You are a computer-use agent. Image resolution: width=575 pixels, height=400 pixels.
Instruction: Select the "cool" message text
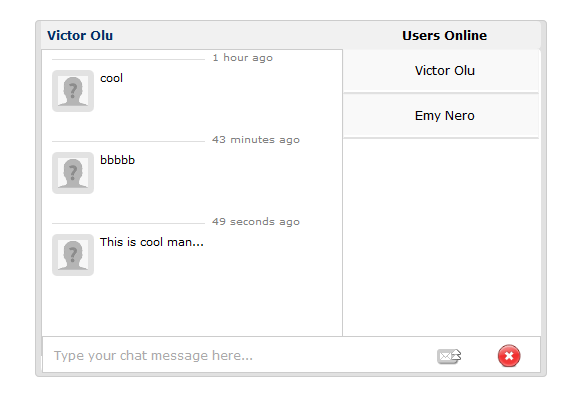click(111, 78)
